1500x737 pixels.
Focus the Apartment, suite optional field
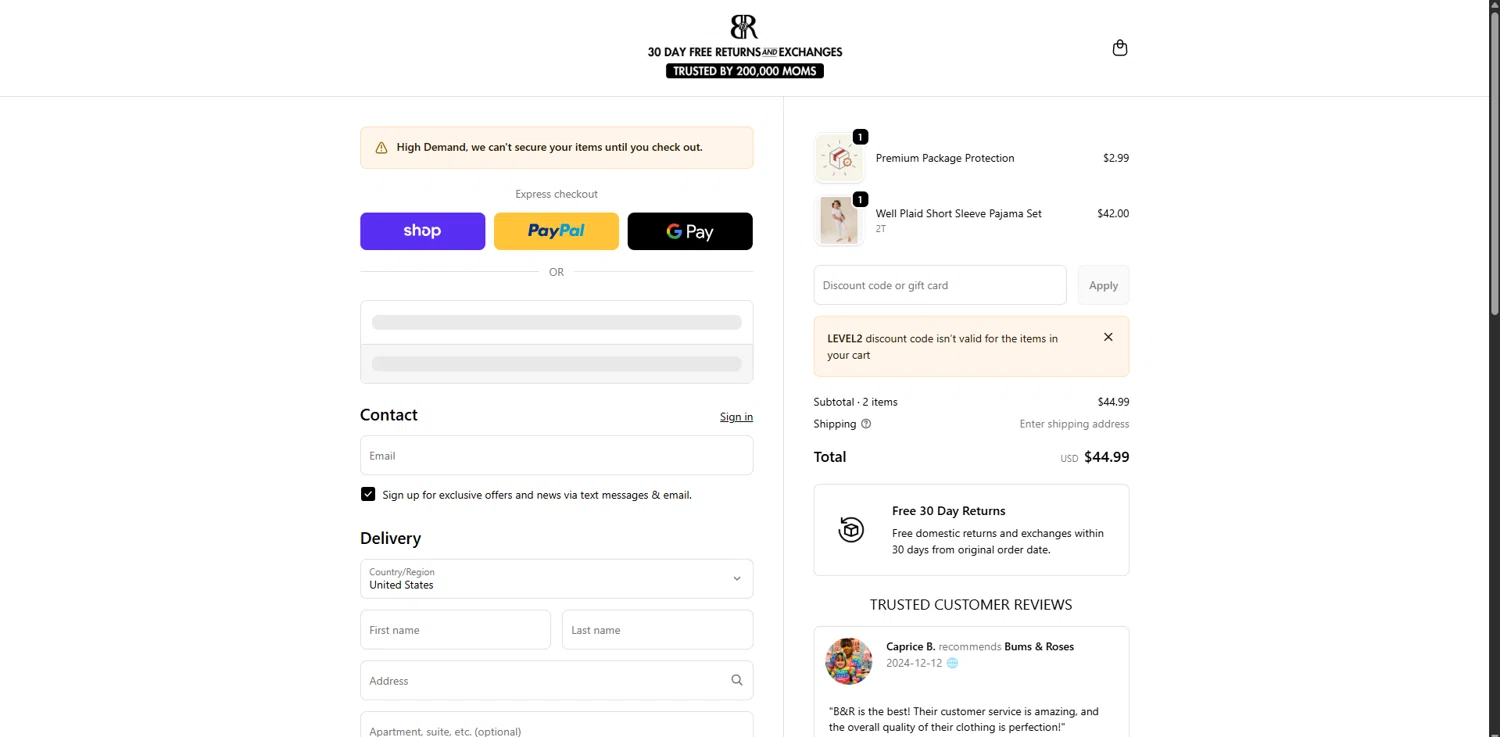pyautogui.click(x=556, y=725)
